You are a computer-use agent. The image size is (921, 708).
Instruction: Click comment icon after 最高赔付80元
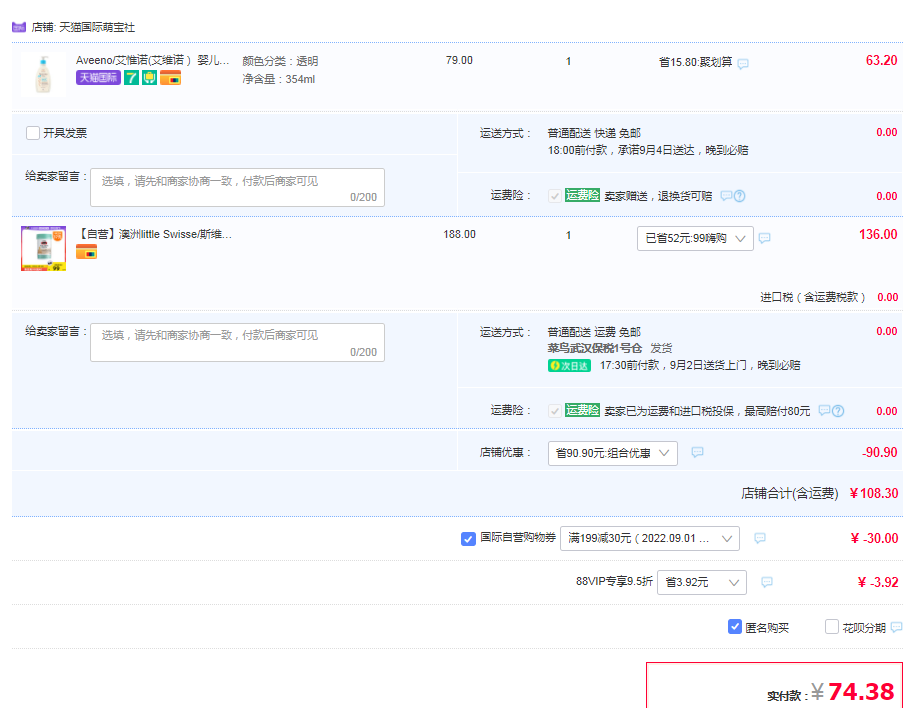824,411
